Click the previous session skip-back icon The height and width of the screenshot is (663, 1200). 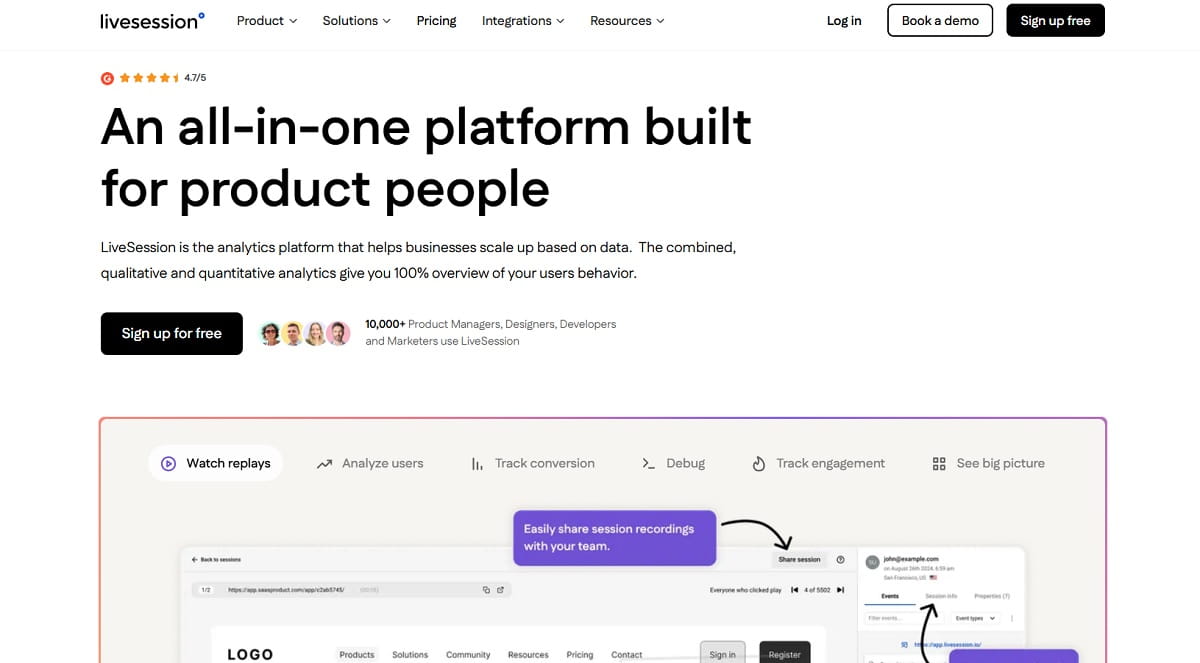coord(794,590)
